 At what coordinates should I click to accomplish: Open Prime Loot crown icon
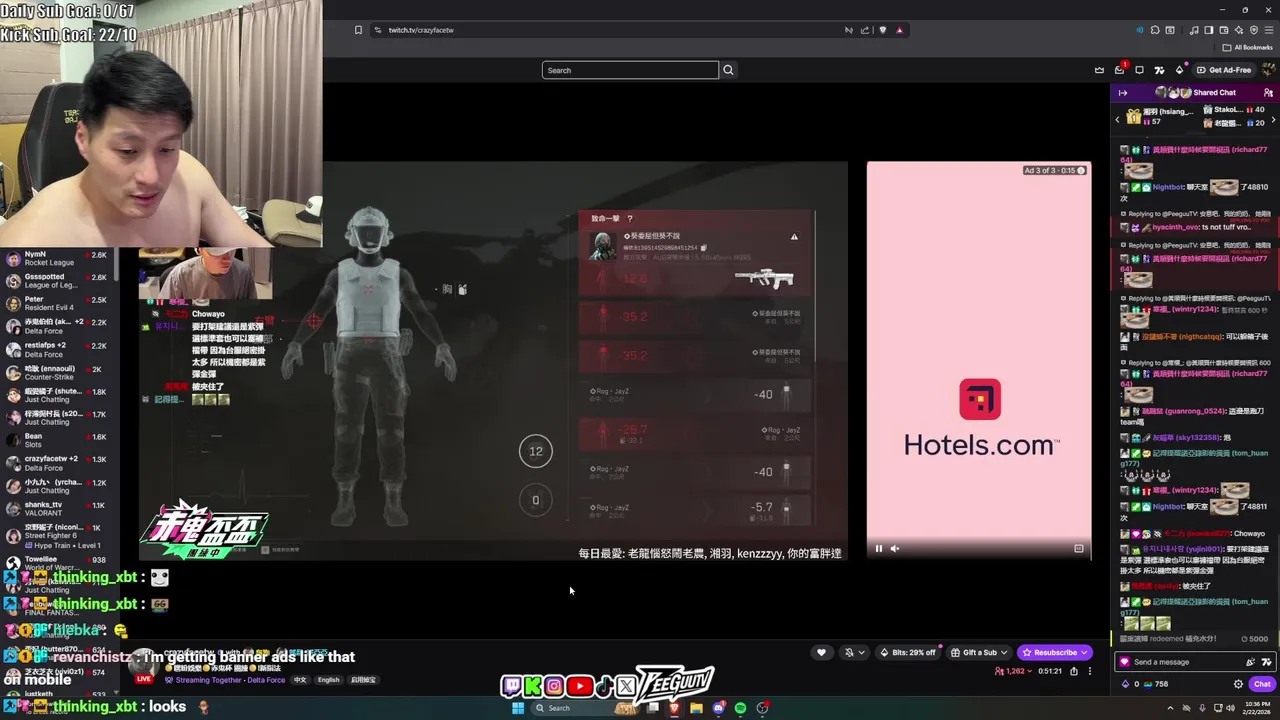point(1100,70)
